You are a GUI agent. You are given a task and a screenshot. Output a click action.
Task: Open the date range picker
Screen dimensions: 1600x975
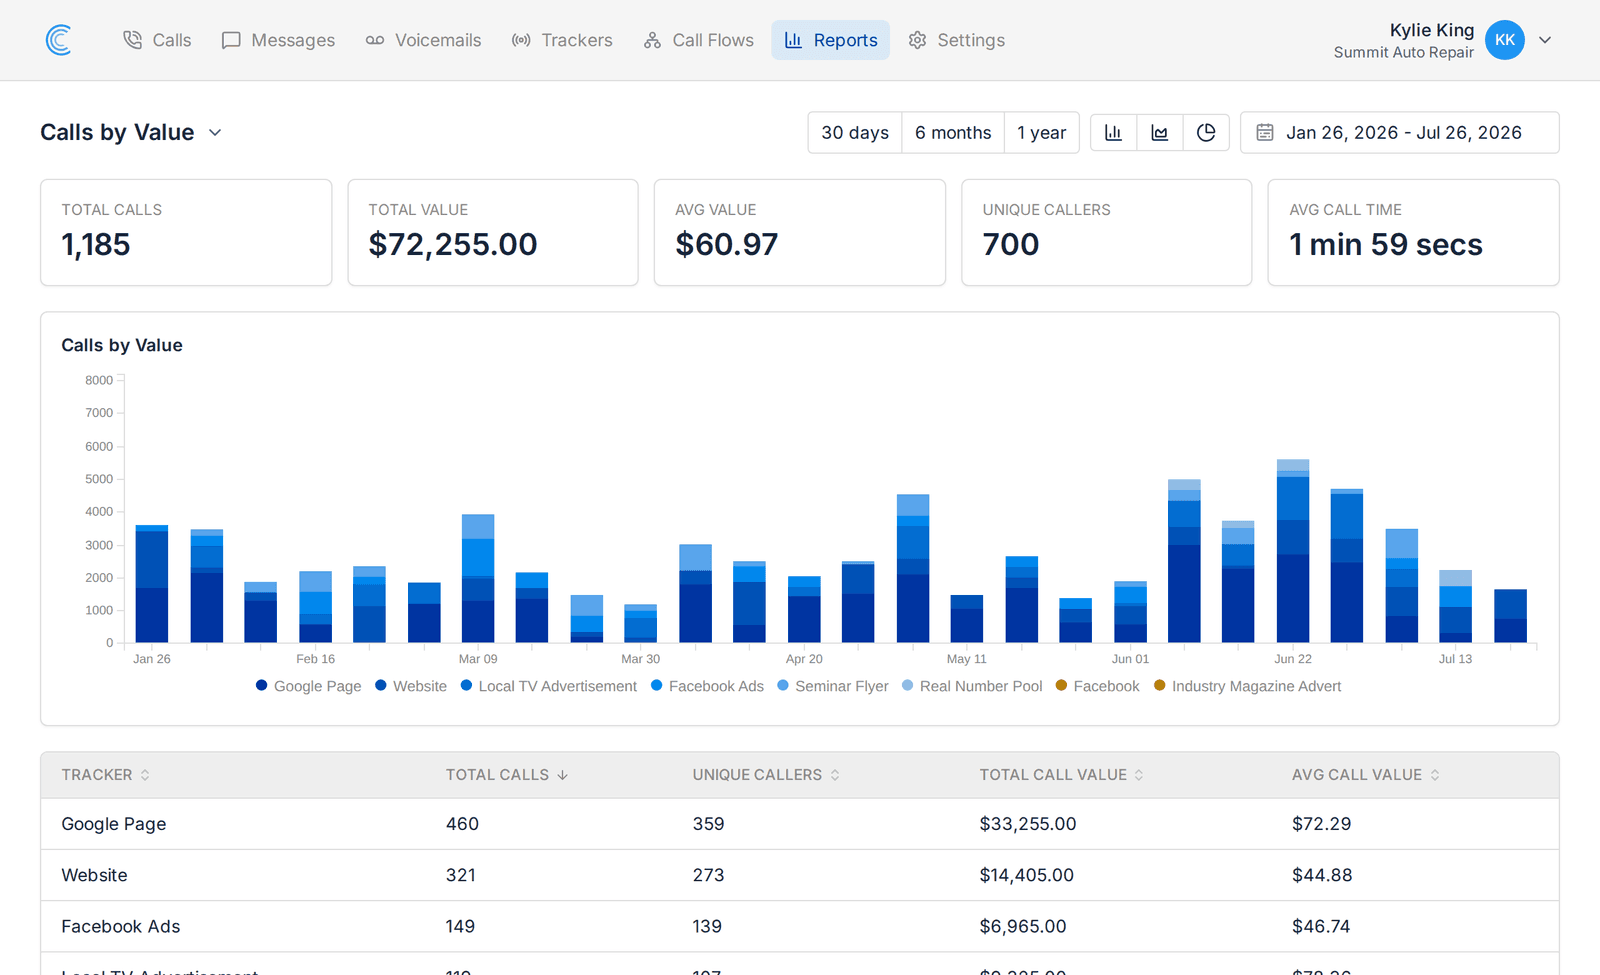(x=1399, y=132)
